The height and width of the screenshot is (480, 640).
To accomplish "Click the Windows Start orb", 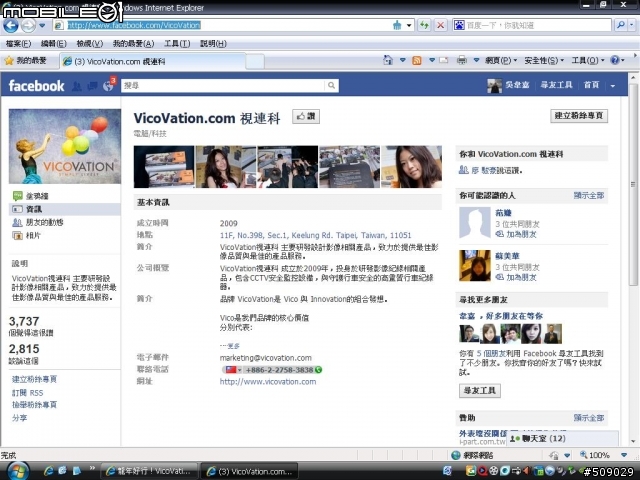I will pos(16,471).
